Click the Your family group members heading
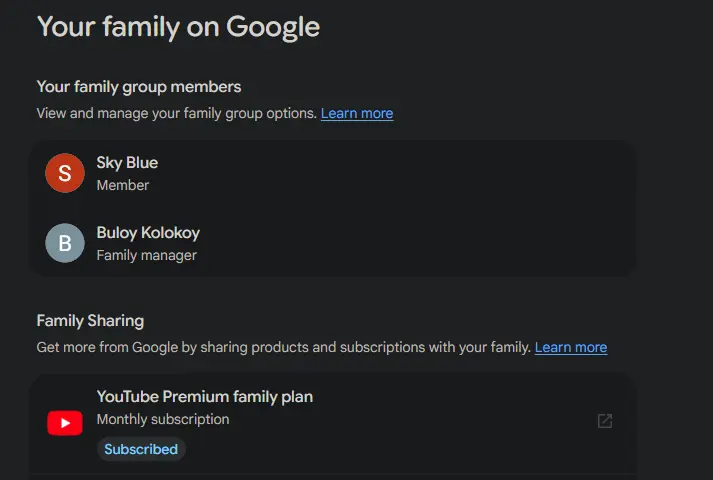Image resolution: width=713 pixels, height=480 pixels. click(x=139, y=87)
